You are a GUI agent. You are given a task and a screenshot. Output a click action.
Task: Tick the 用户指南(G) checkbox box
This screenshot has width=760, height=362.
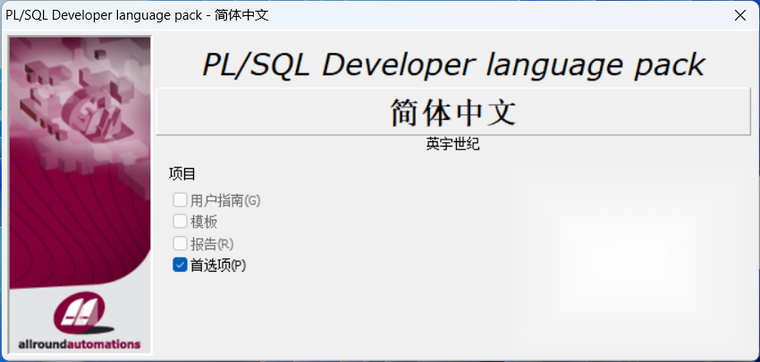click(x=180, y=200)
